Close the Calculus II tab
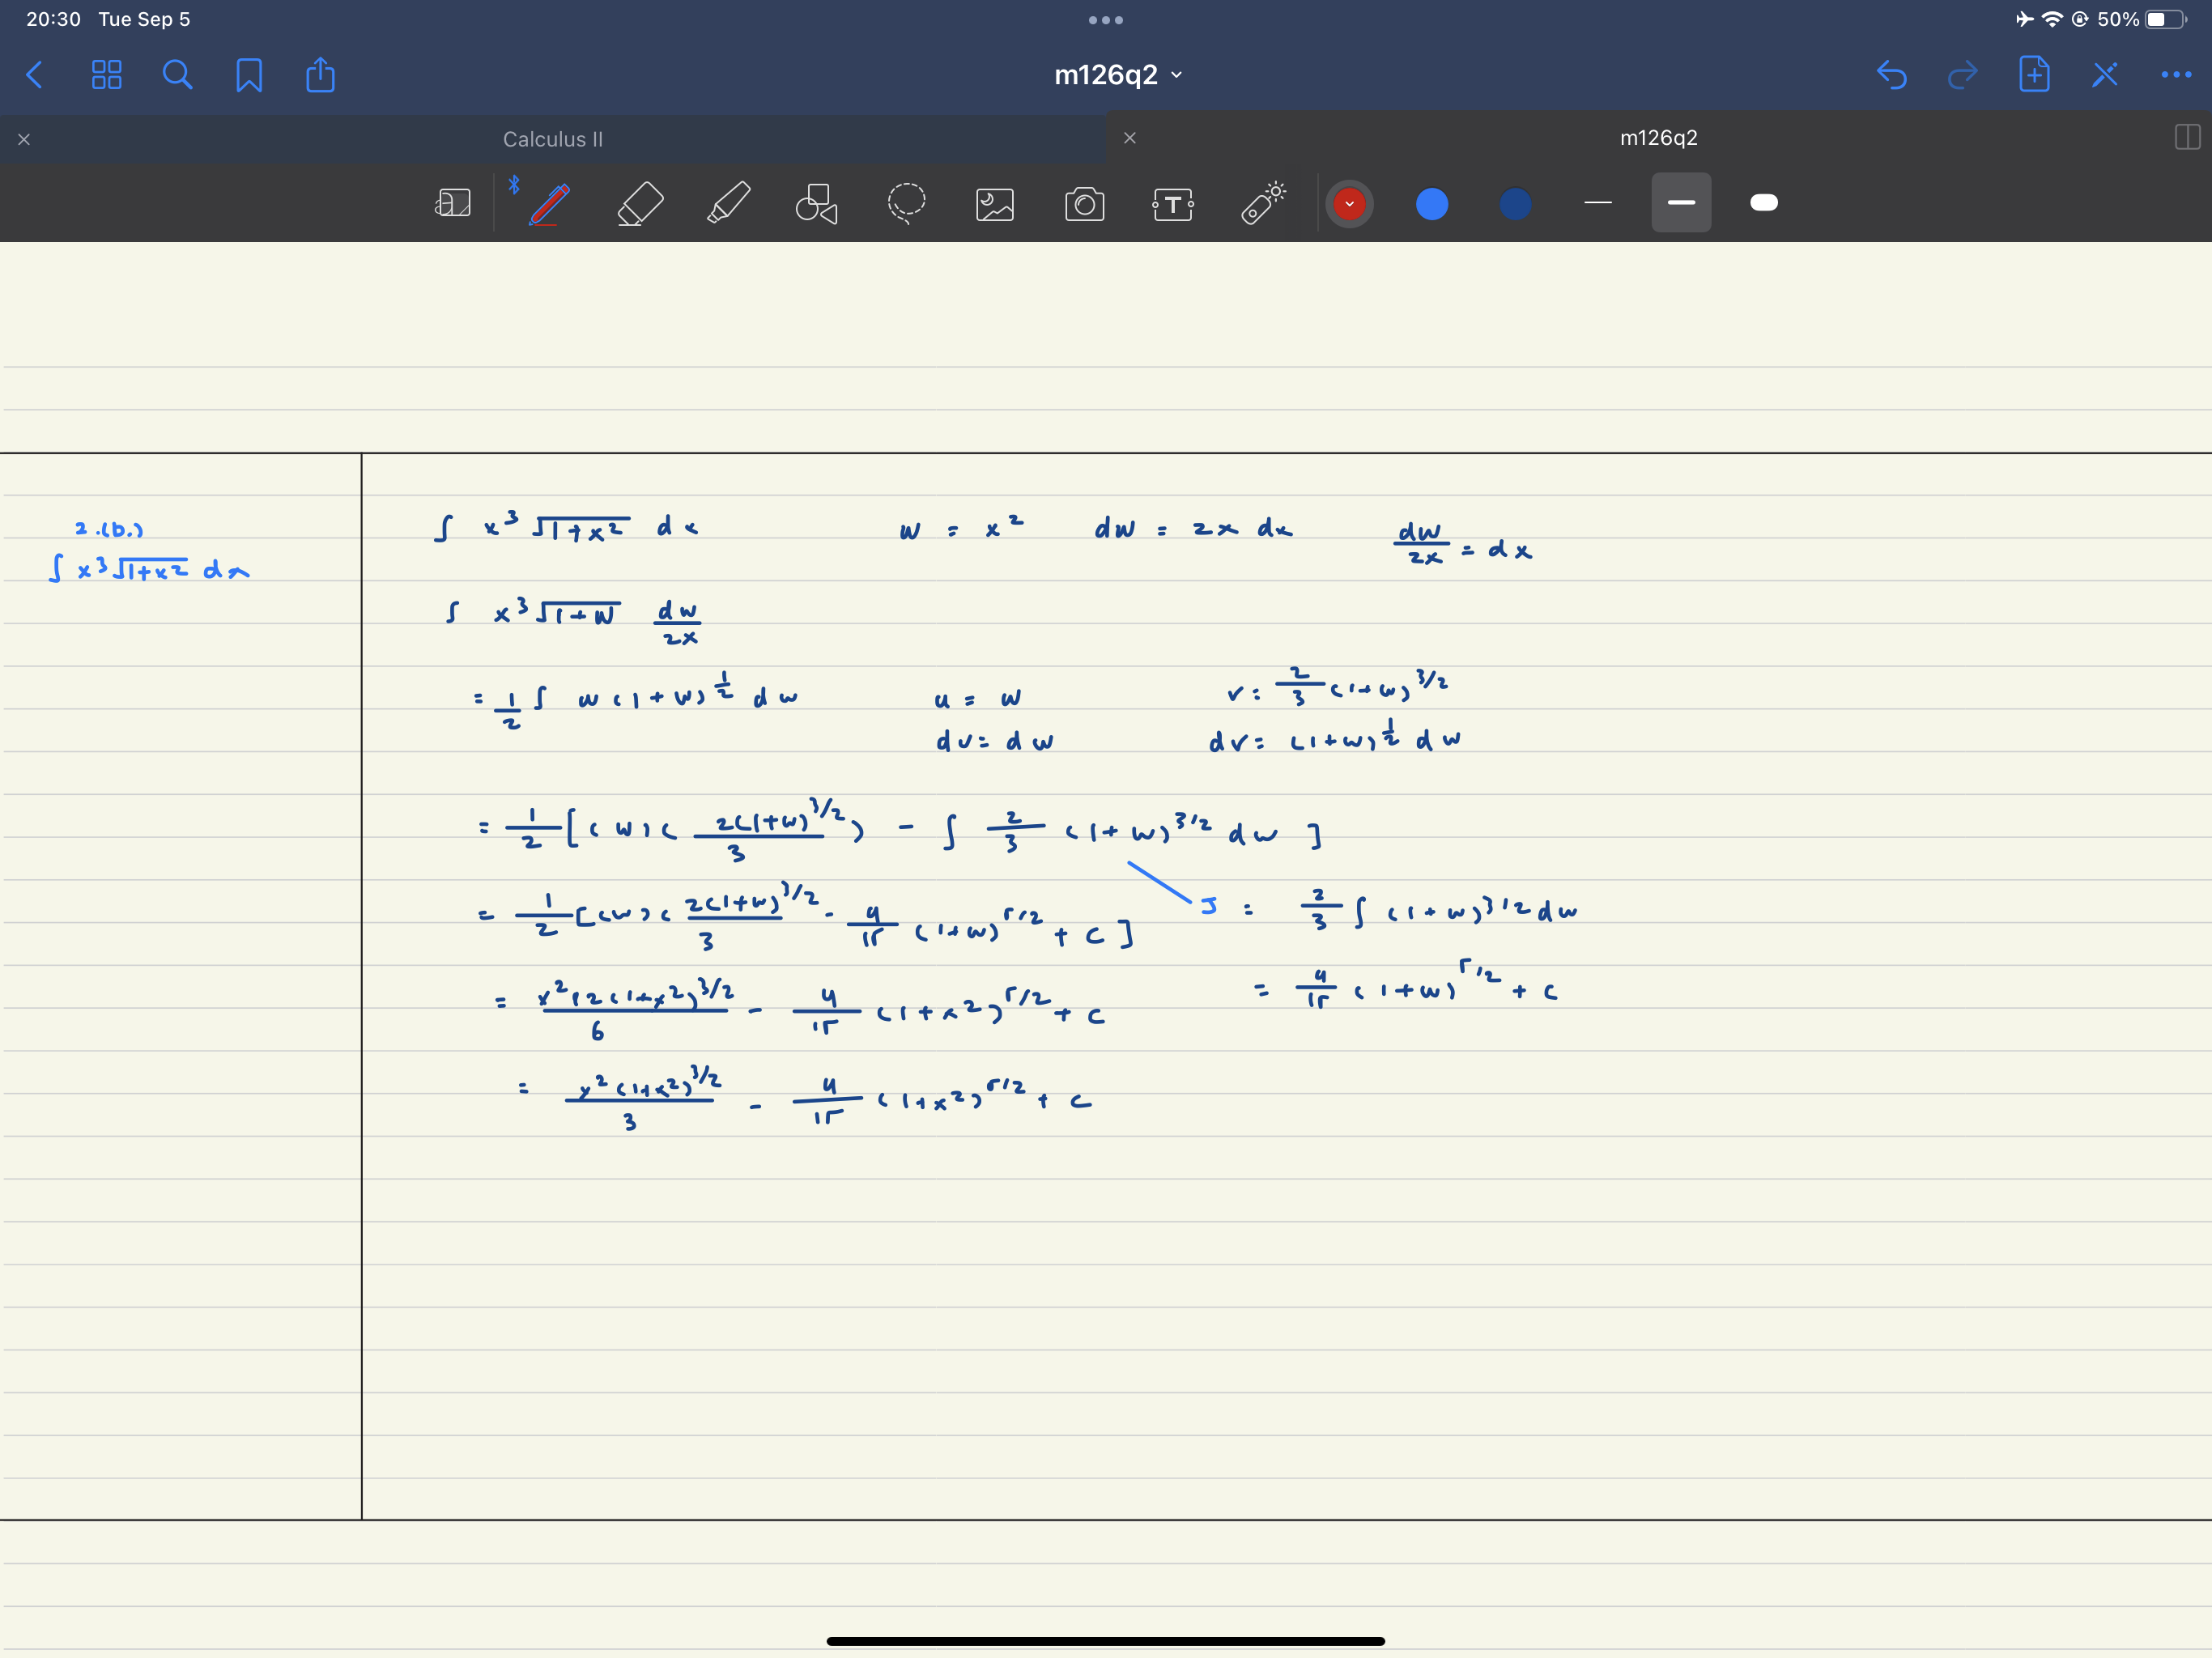Viewport: 2212px width, 1658px height. tap(24, 139)
